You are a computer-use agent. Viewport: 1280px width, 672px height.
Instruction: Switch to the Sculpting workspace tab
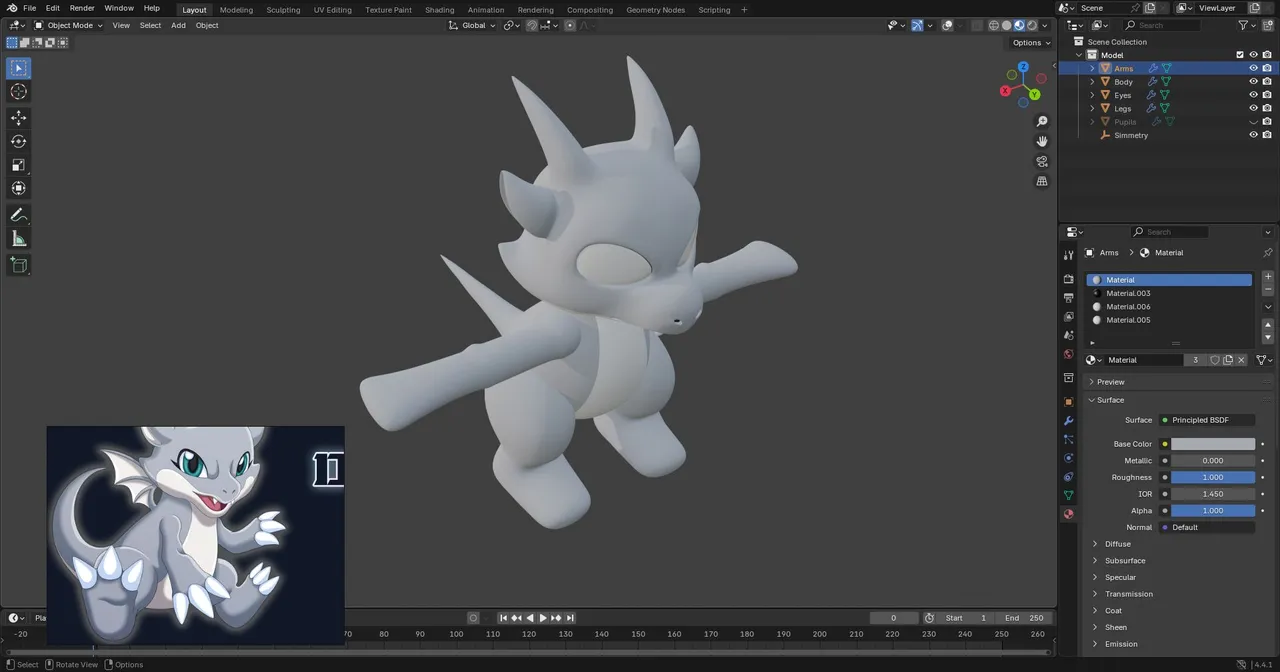(283, 9)
